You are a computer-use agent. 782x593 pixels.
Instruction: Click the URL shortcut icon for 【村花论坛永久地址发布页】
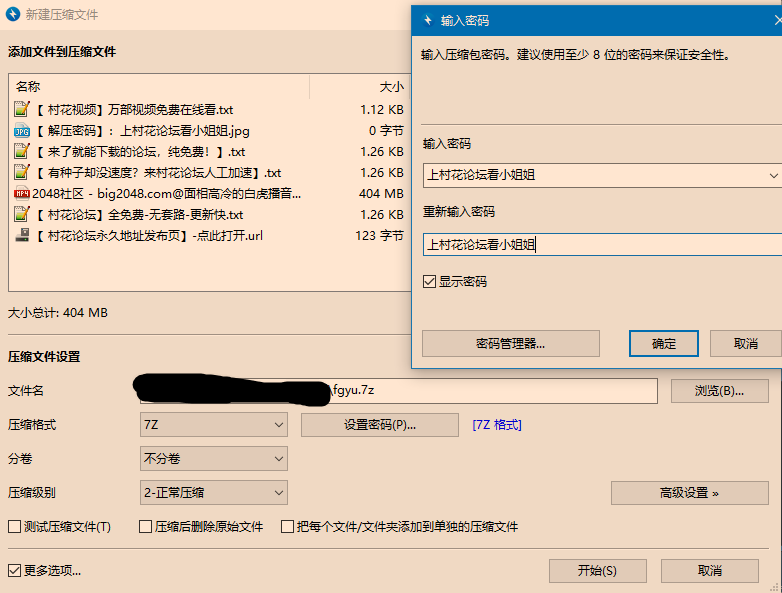click(21, 235)
